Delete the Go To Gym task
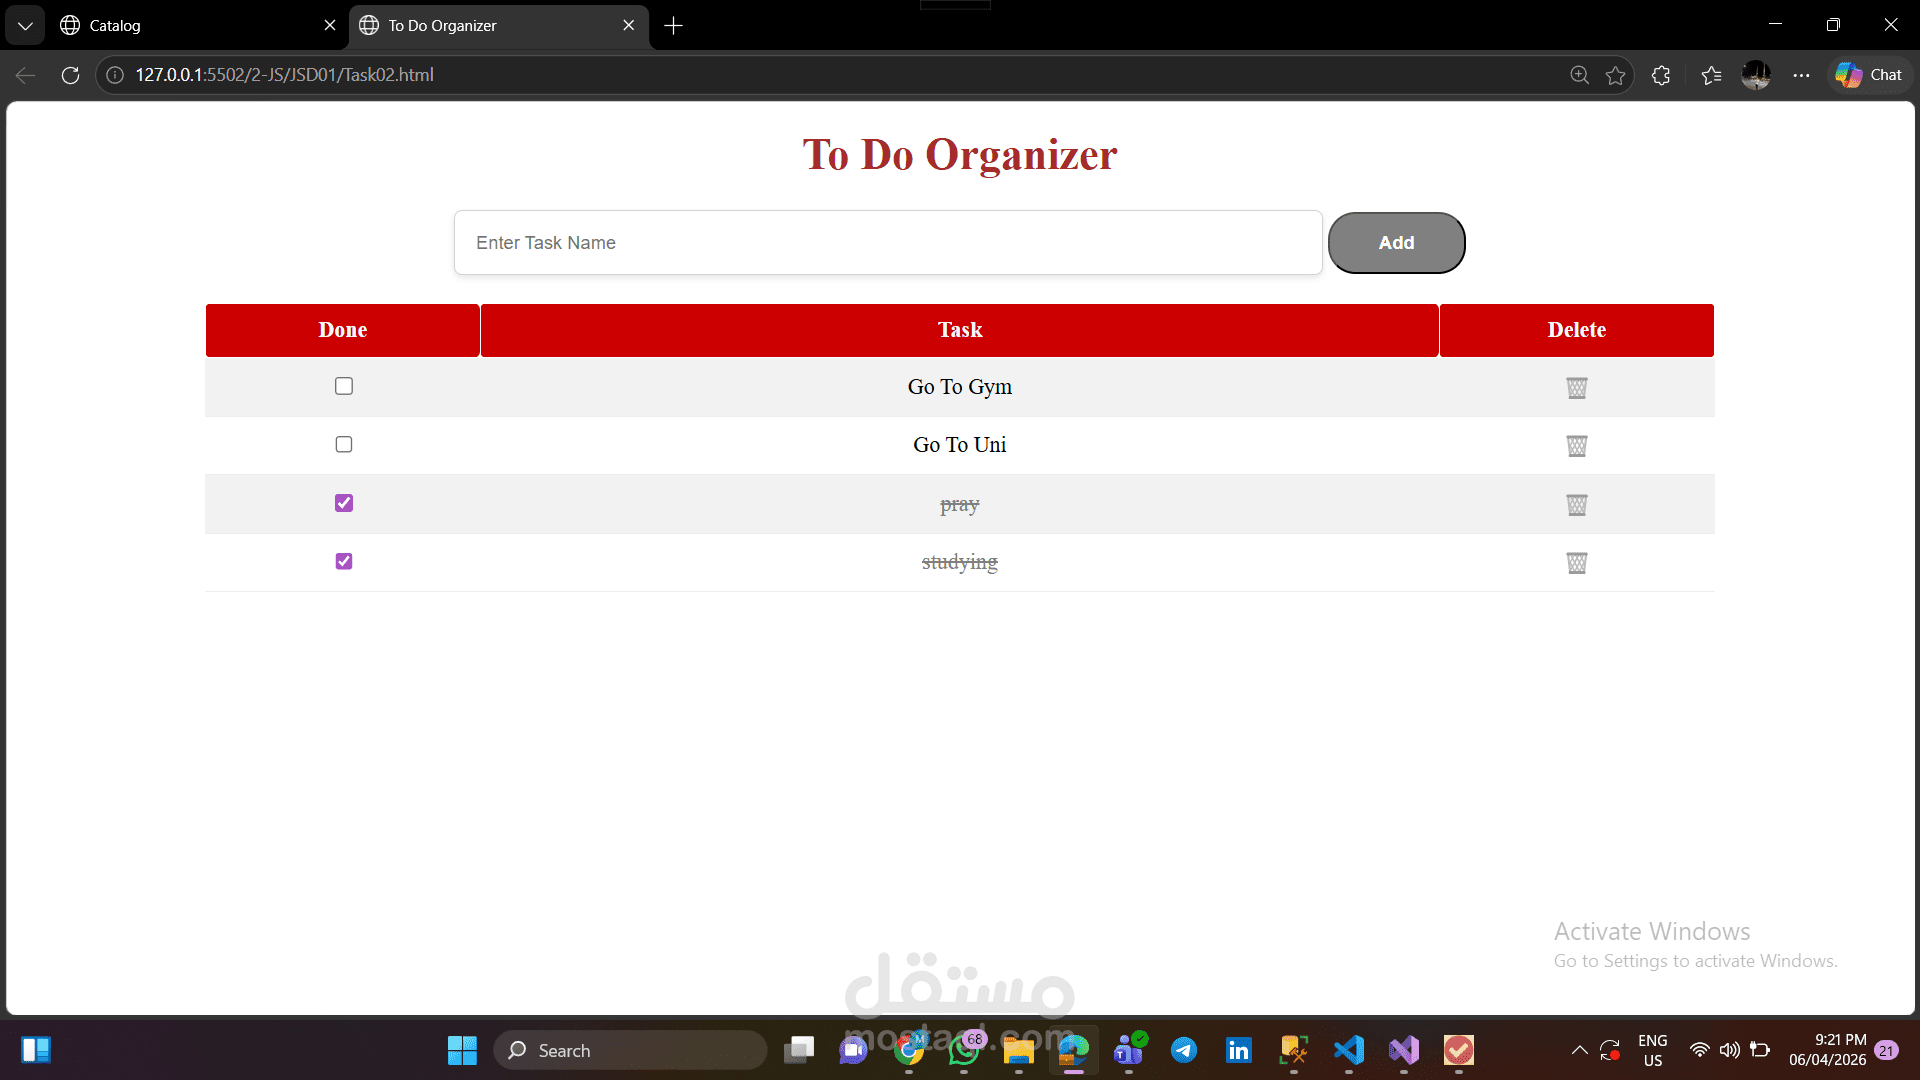The height and width of the screenshot is (1080, 1920). (x=1576, y=388)
